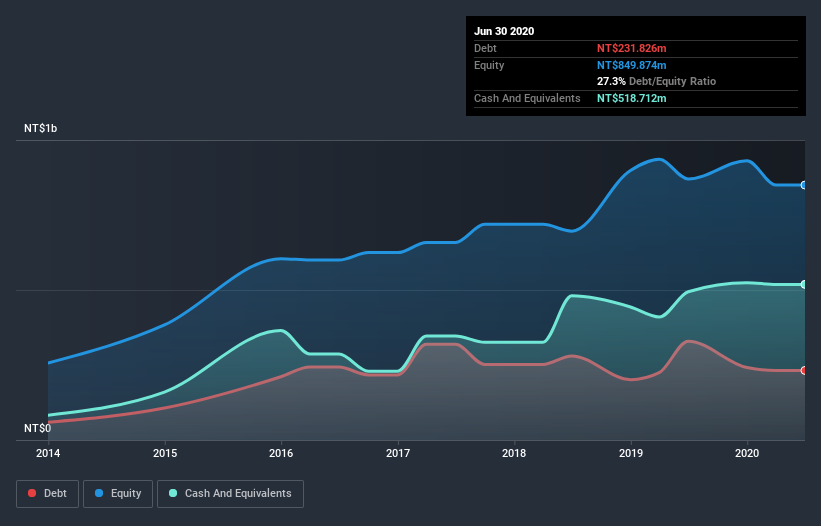Screen dimensions: 821x526
Task: Click the Debt row label in tooltip
Action: coord(485,48)
